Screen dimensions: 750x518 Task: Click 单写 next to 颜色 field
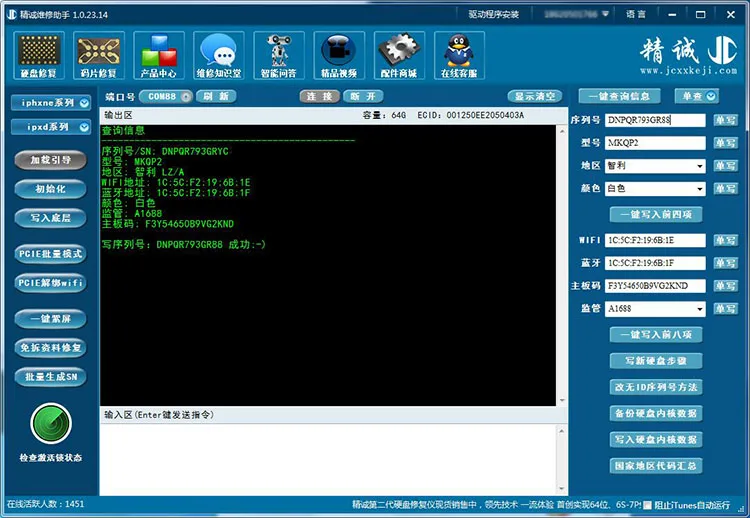[x=726, y=188]
